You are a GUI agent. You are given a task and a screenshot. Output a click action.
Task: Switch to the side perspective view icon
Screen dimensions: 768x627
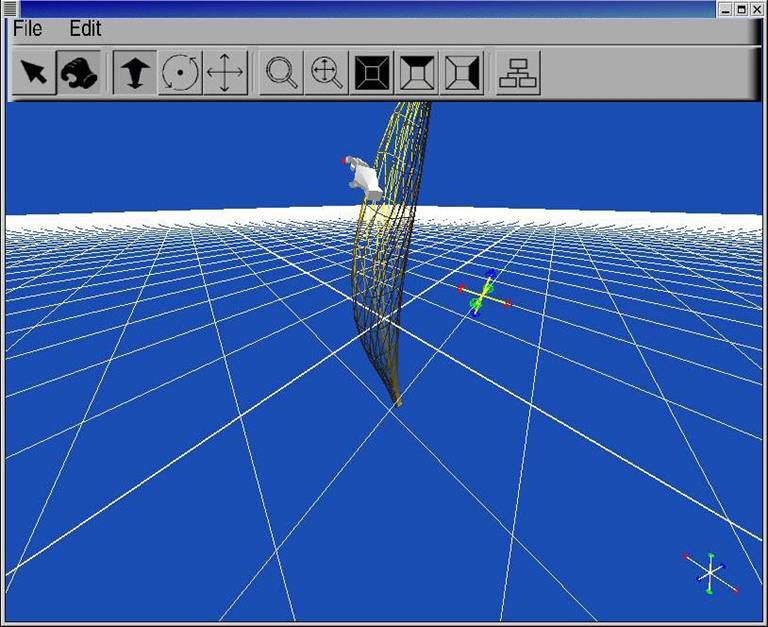coord(462,73)
